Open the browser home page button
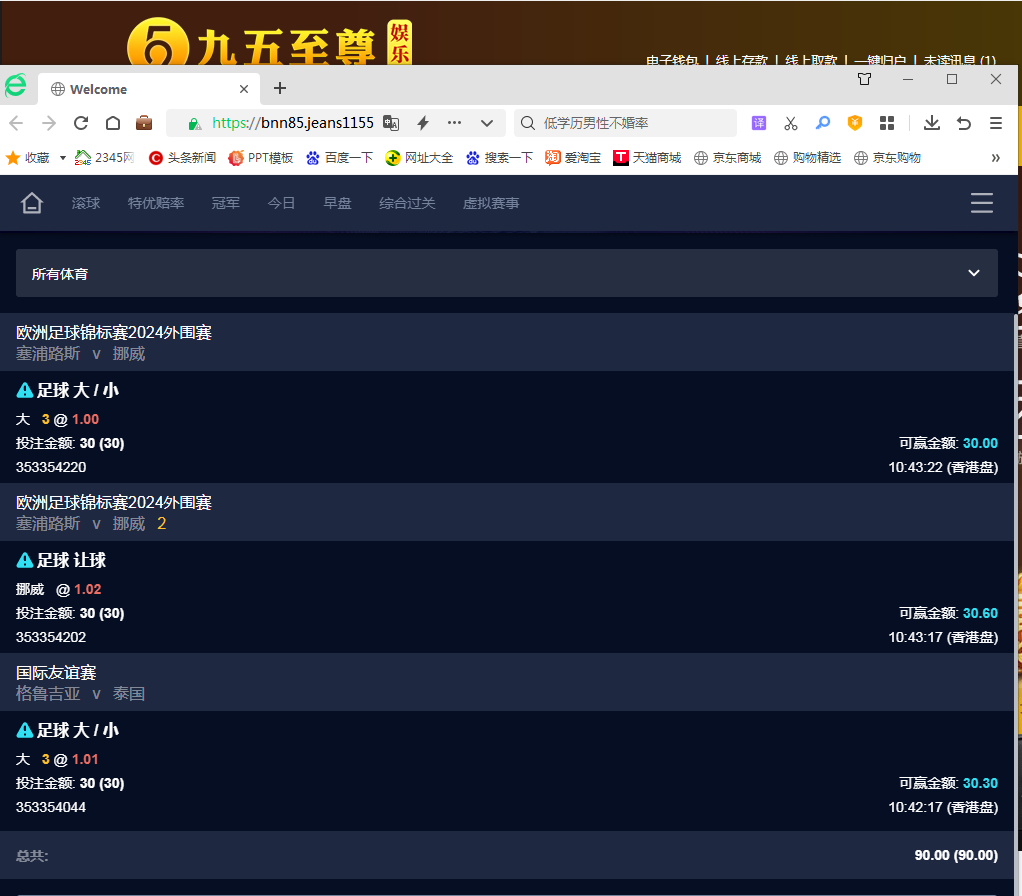The height and width of the screenshot is (896, 1022). (113, 123)
